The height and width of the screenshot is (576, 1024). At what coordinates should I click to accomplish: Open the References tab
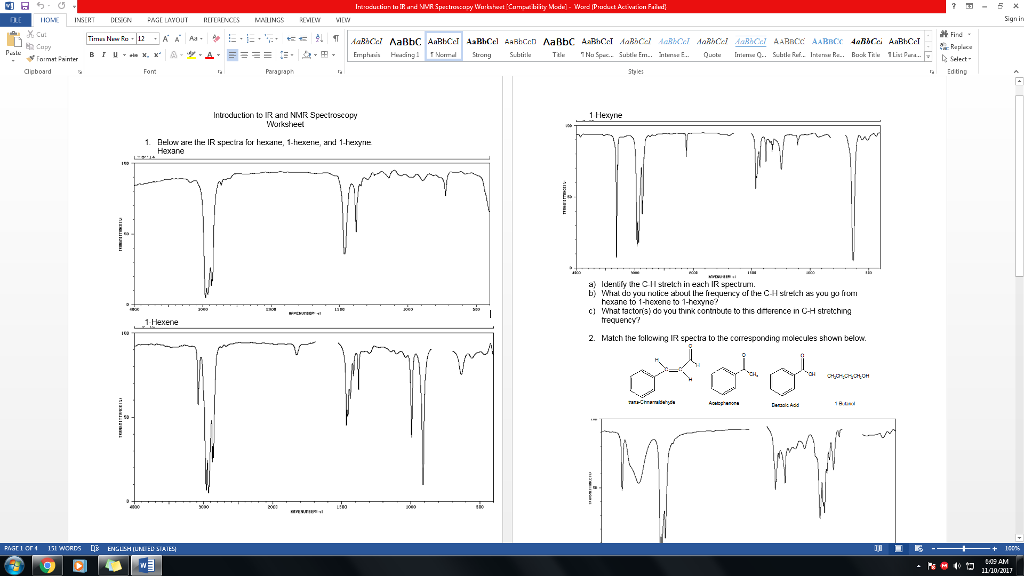(221, 20)
